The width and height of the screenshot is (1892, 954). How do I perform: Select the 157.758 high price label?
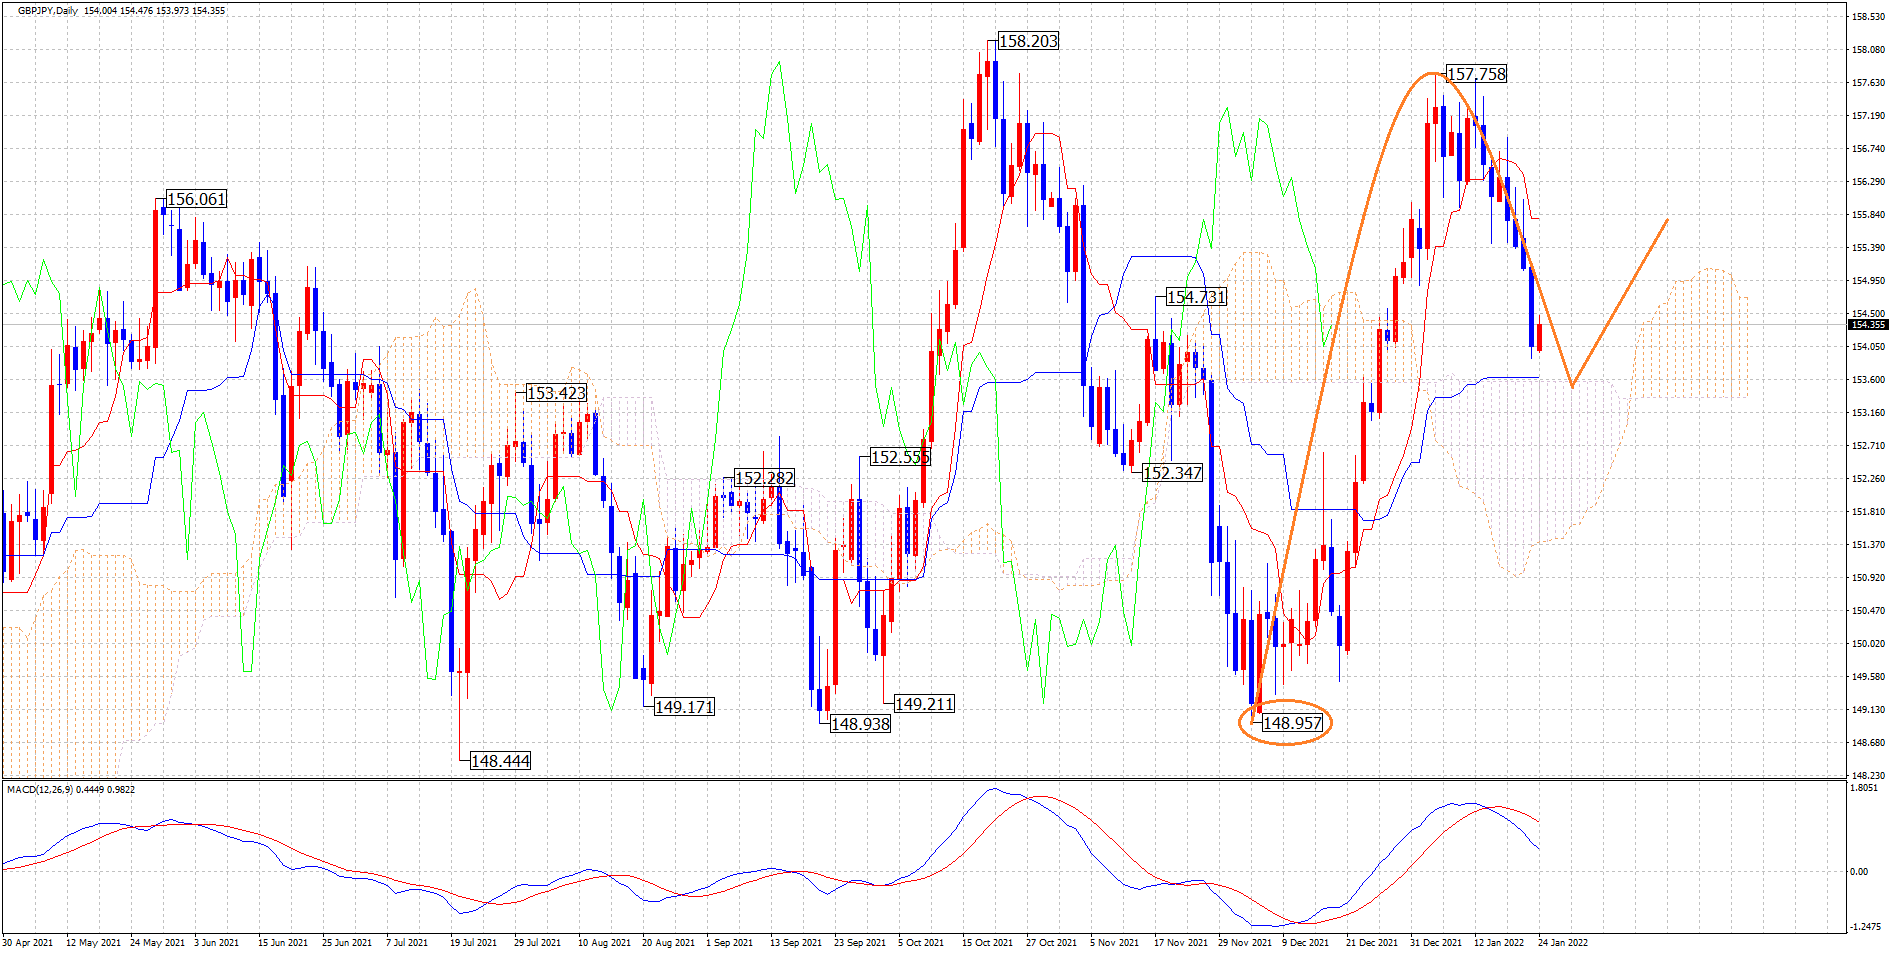click(1476, 74)
